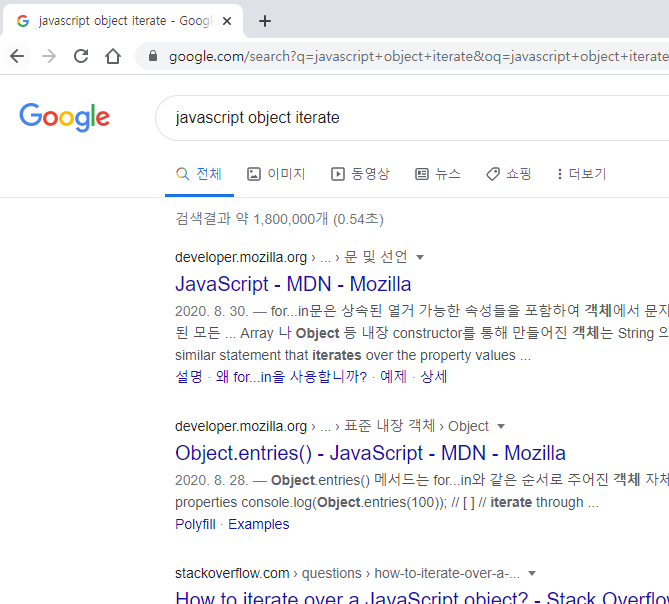Open the 예제 sitelink
669x604 pixels.
coord(393,377)
